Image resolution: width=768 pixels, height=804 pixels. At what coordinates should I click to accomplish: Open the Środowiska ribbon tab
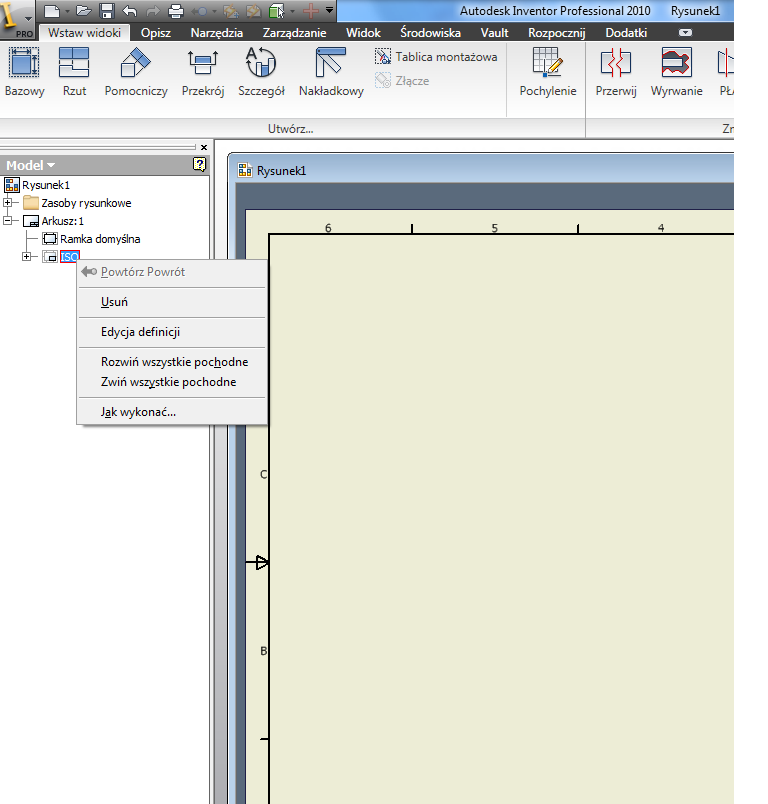coord(430,33)
